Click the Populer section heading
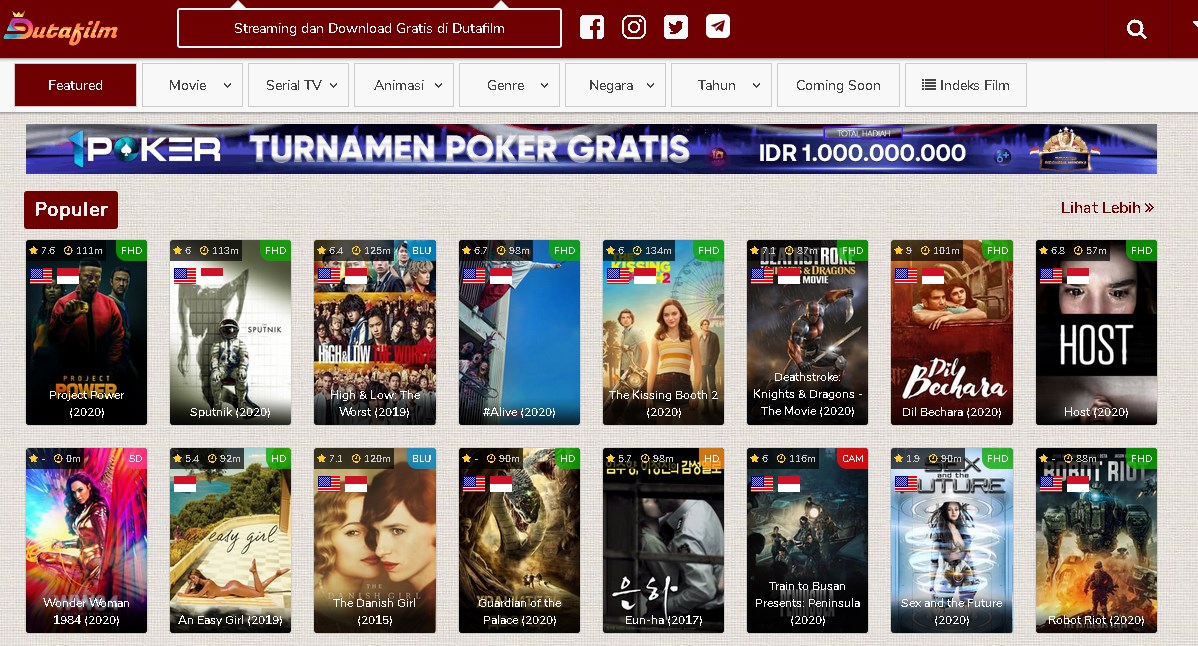The height and width of the screenshot is (646, 1198). (71, 209)
